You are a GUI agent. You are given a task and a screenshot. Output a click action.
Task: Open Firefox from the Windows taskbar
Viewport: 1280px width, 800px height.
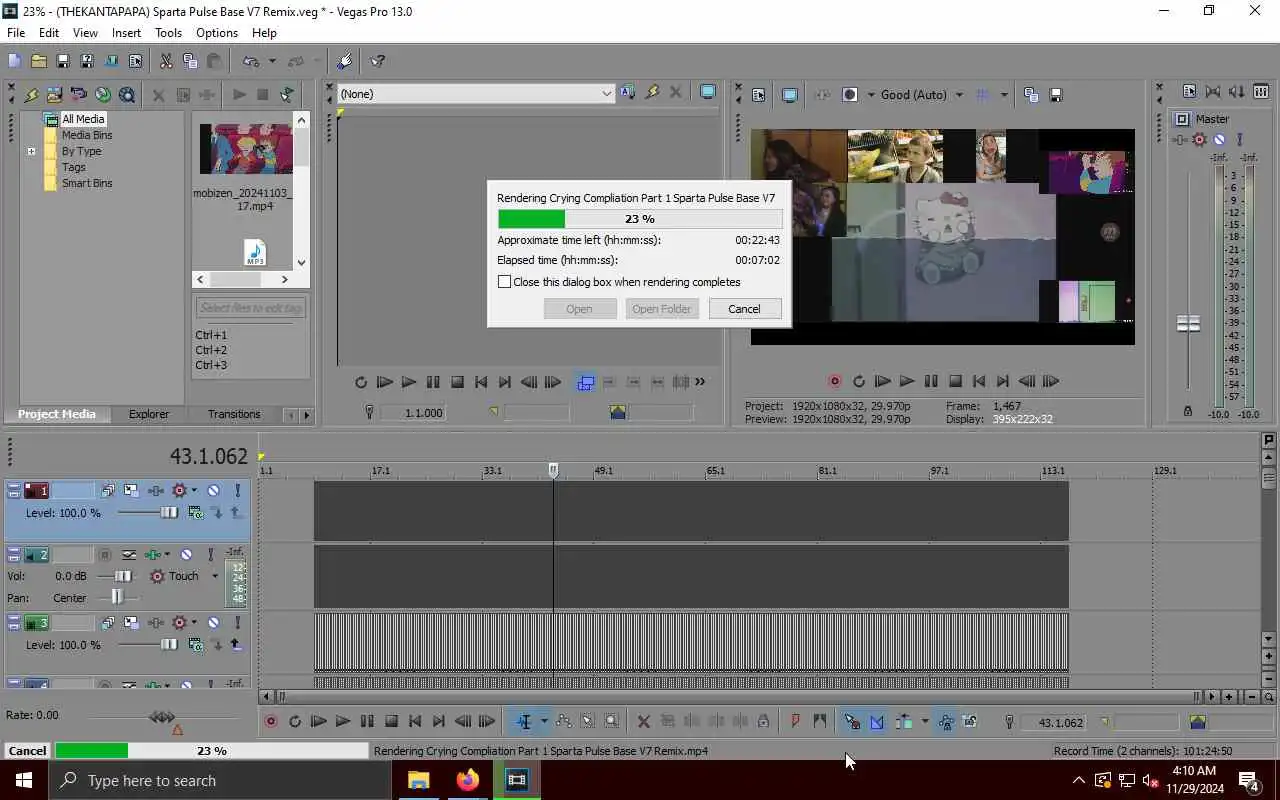pos(468,780)
